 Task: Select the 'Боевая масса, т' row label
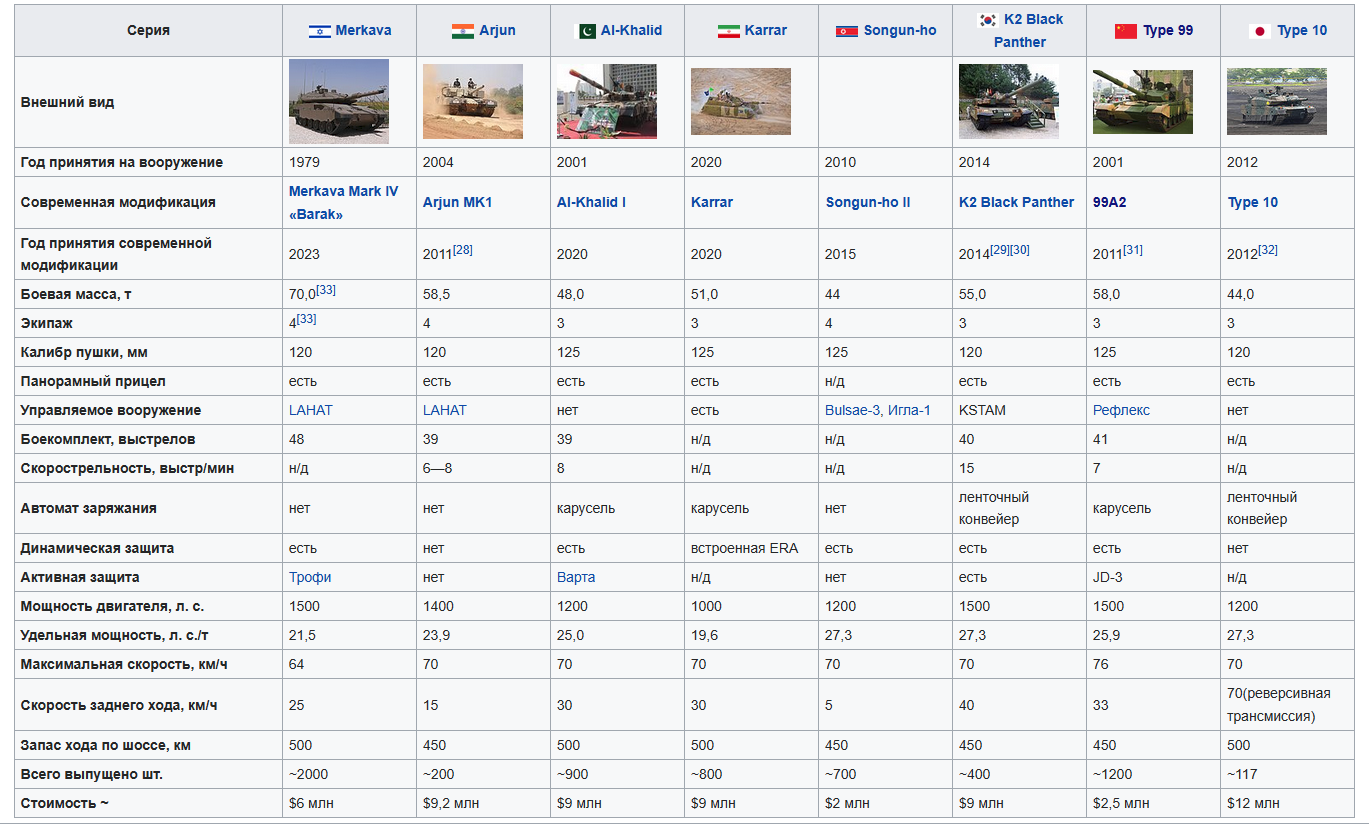[148, 294]
